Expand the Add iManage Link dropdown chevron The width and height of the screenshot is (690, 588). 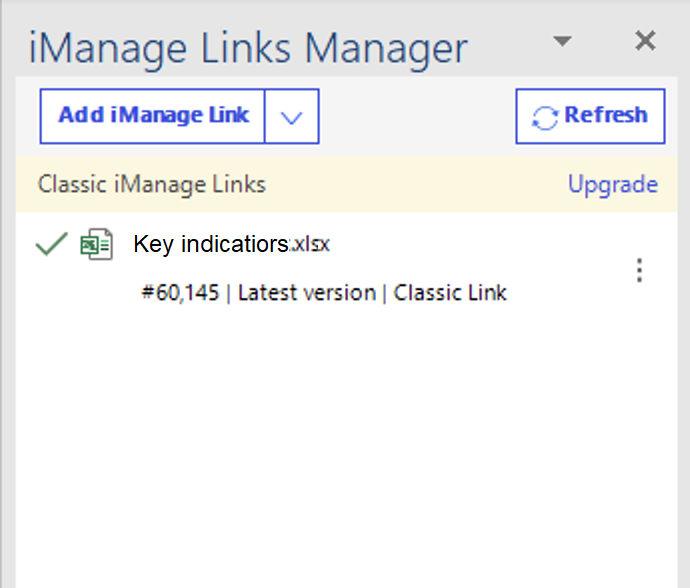(x=292, y=117)
